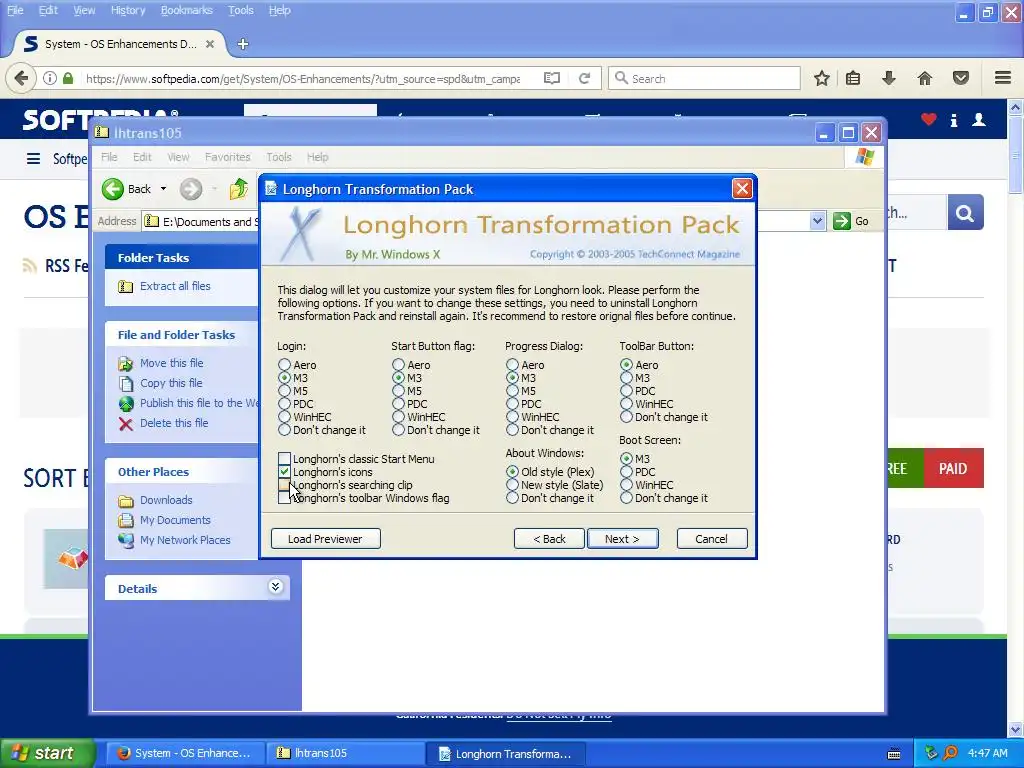Select Aero under Login
Image resolution: width=1024 pixels, height=768 pixels.
pos(284,364)
